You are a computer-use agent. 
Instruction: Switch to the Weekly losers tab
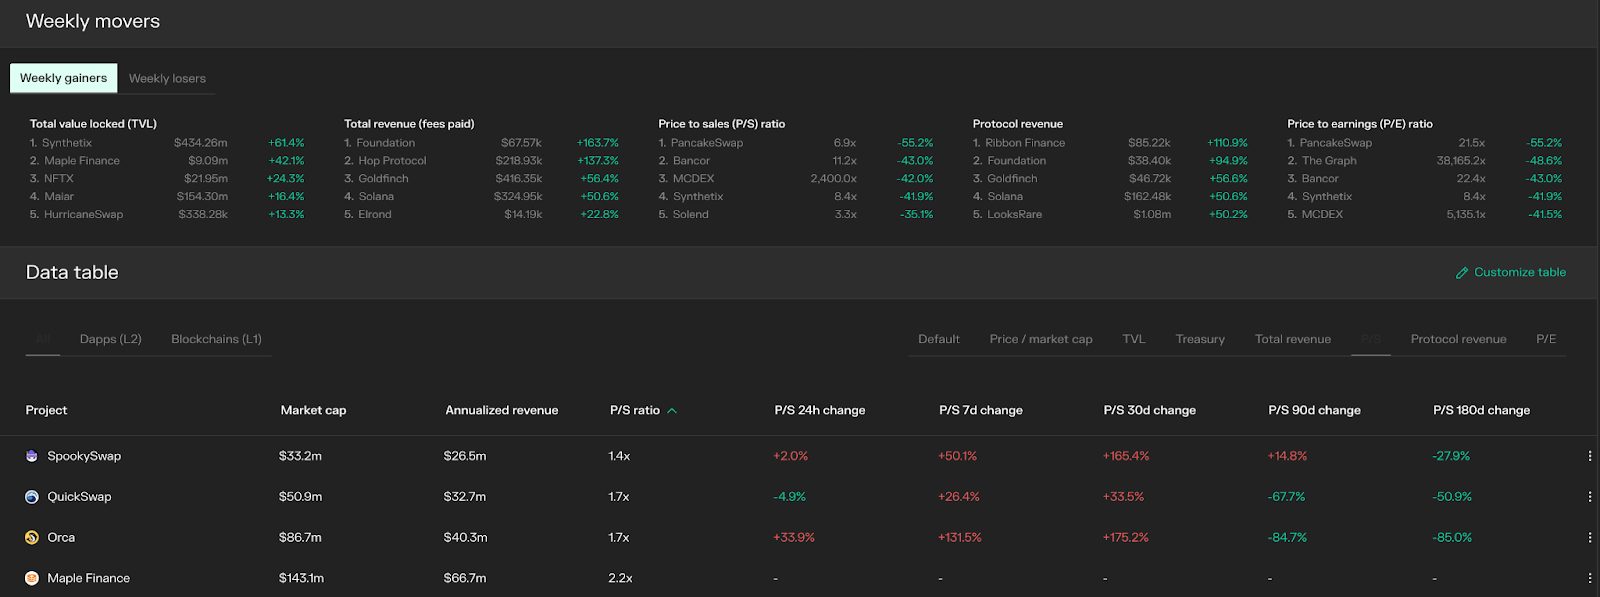click(167, 79)
